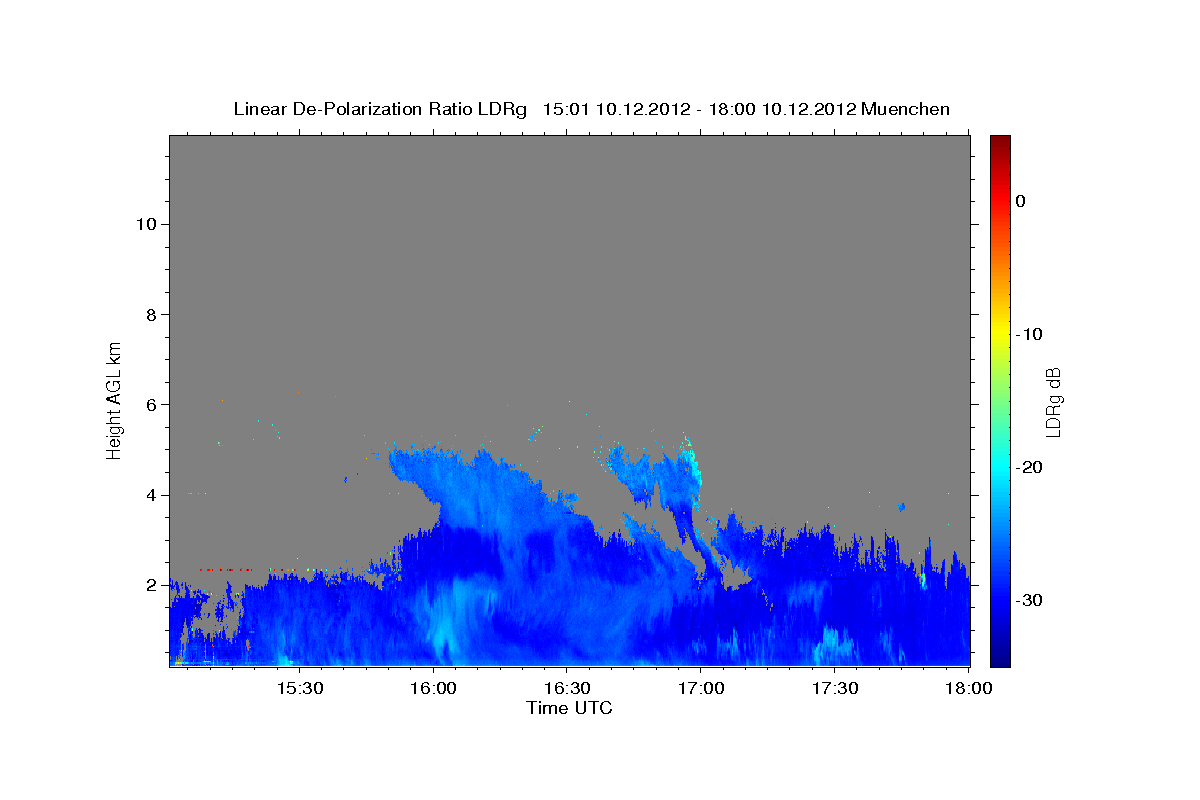Click the red dotted line near 2.3 km

225,570
